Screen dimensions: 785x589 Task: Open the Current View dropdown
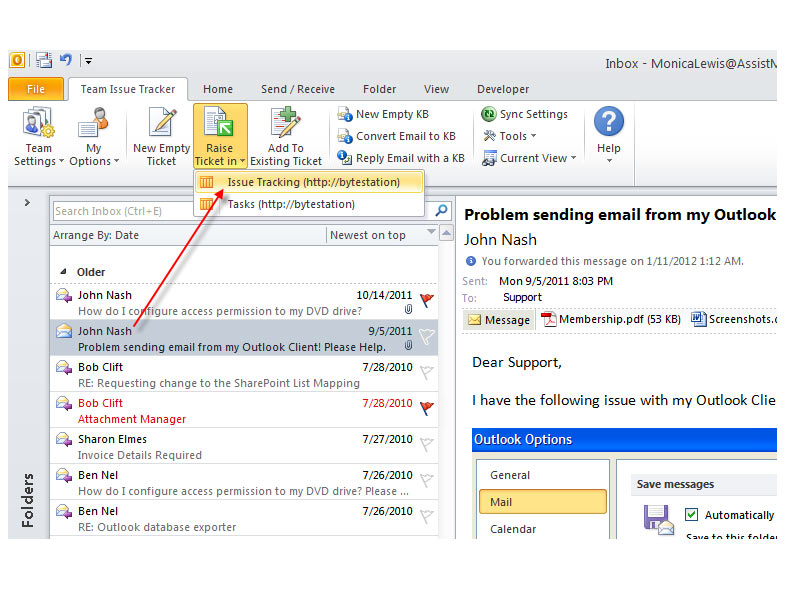coord(532,158)
